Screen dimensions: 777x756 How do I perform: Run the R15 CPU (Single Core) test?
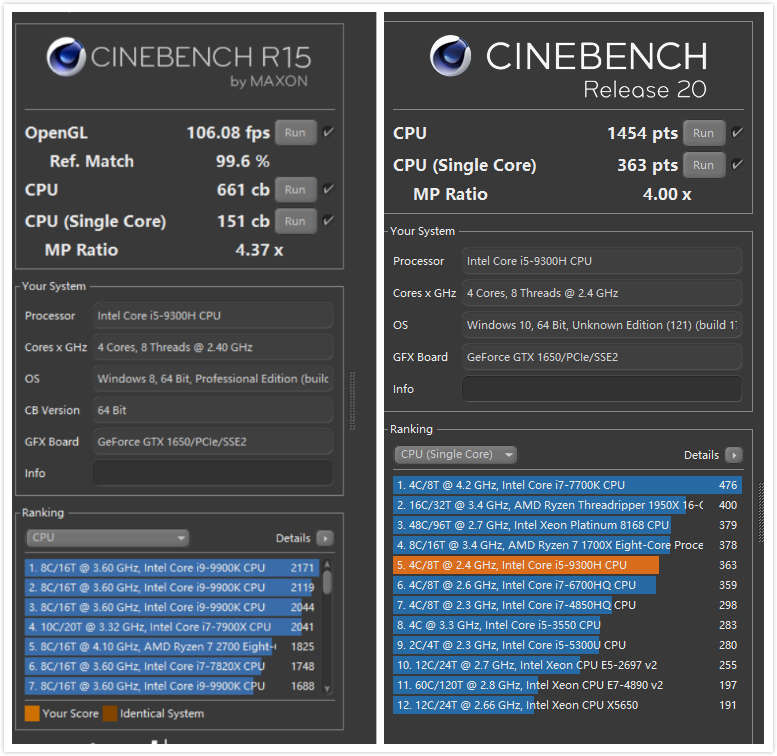click(295, 221)
